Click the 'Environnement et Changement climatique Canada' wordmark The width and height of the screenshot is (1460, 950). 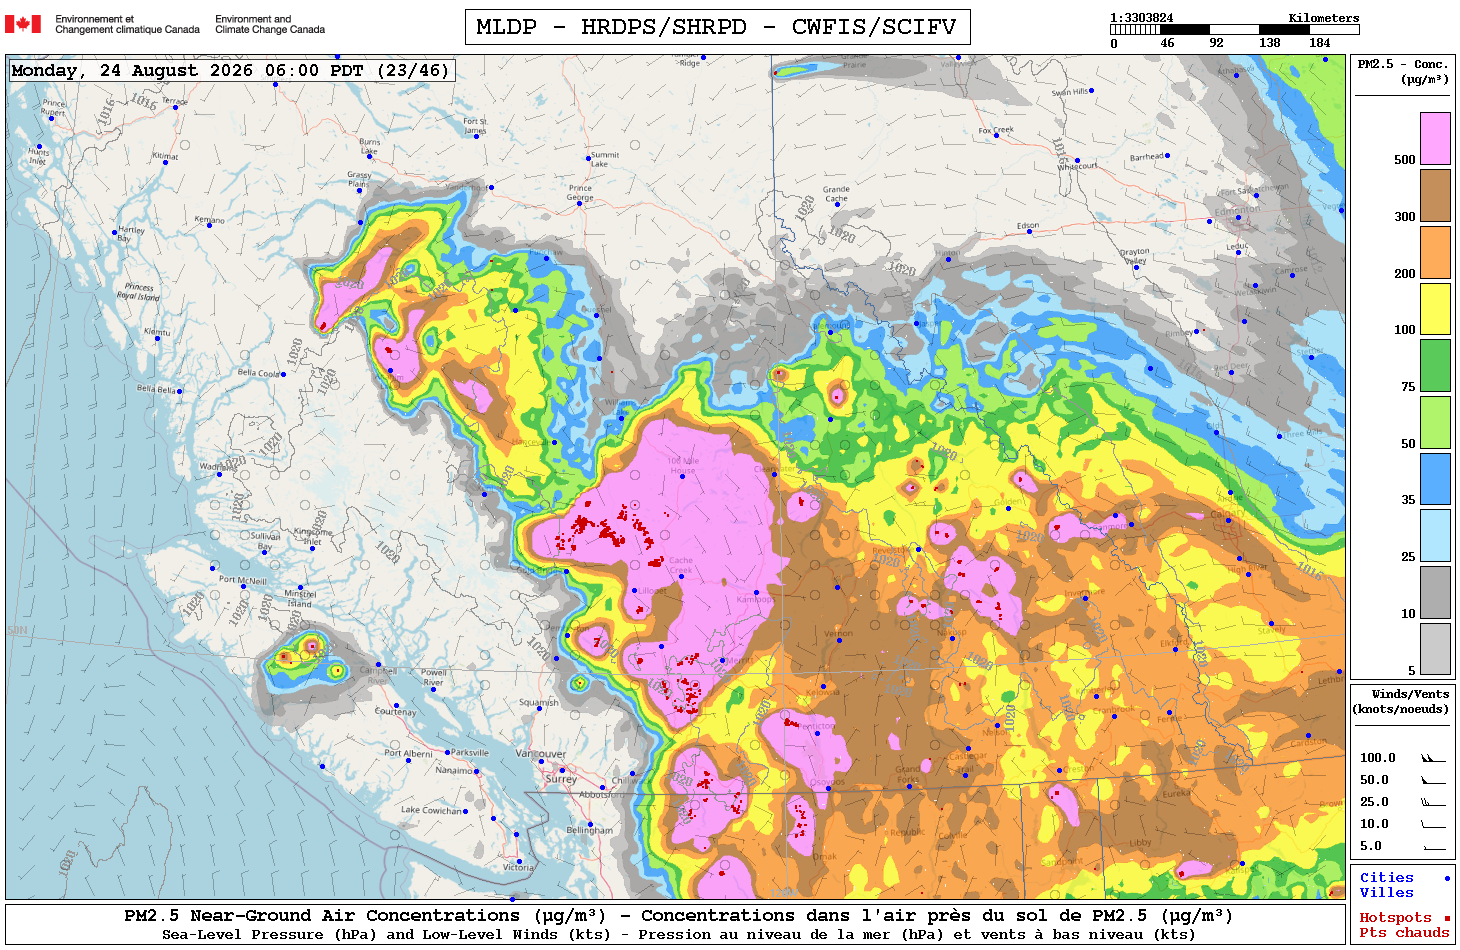[127, 24]
